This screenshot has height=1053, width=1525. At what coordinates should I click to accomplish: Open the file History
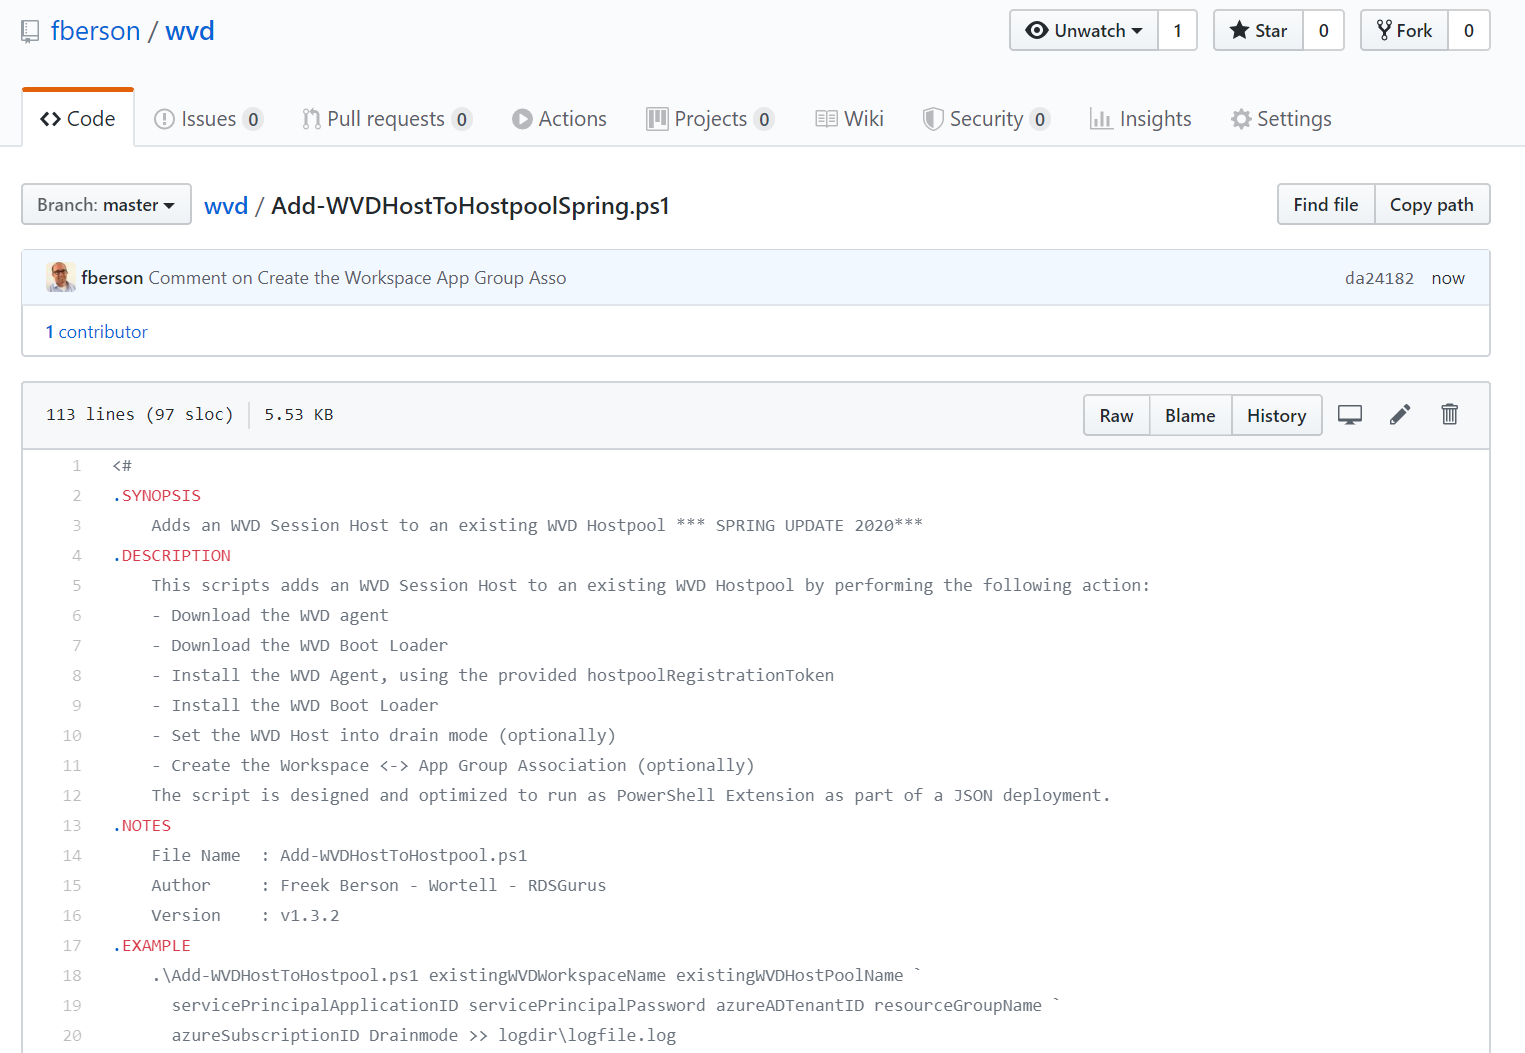point(1277,415)
